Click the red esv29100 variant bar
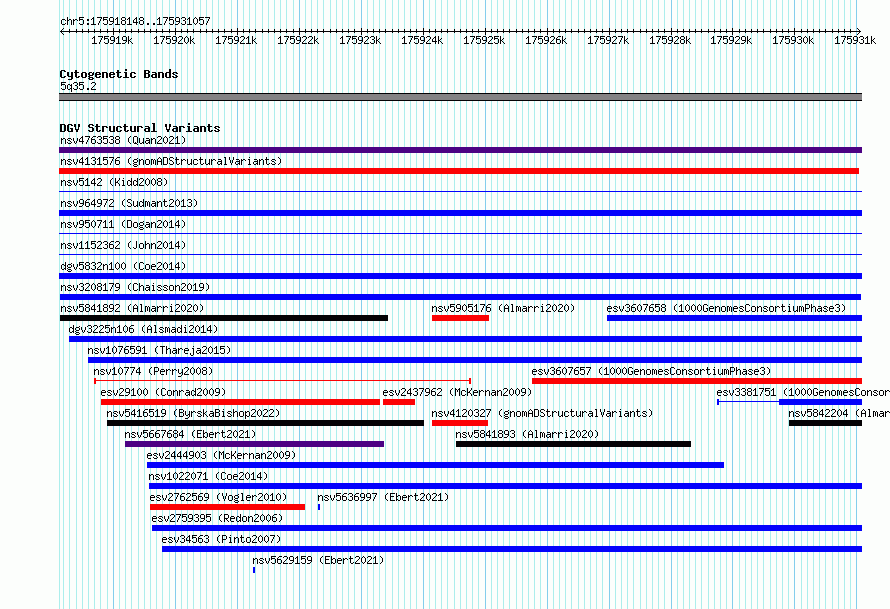Image resolution: width=890 pixels, height=609 pixels. [x=240, y=402]
